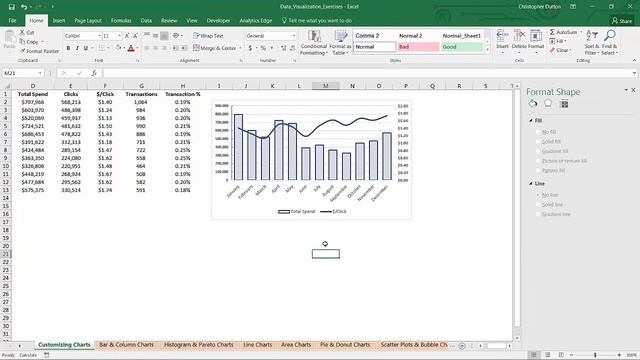This screenshot has height=360, width=640.
Task: Click the Delete cells icon
Action: pyautogui.click(x=519, y=36)
